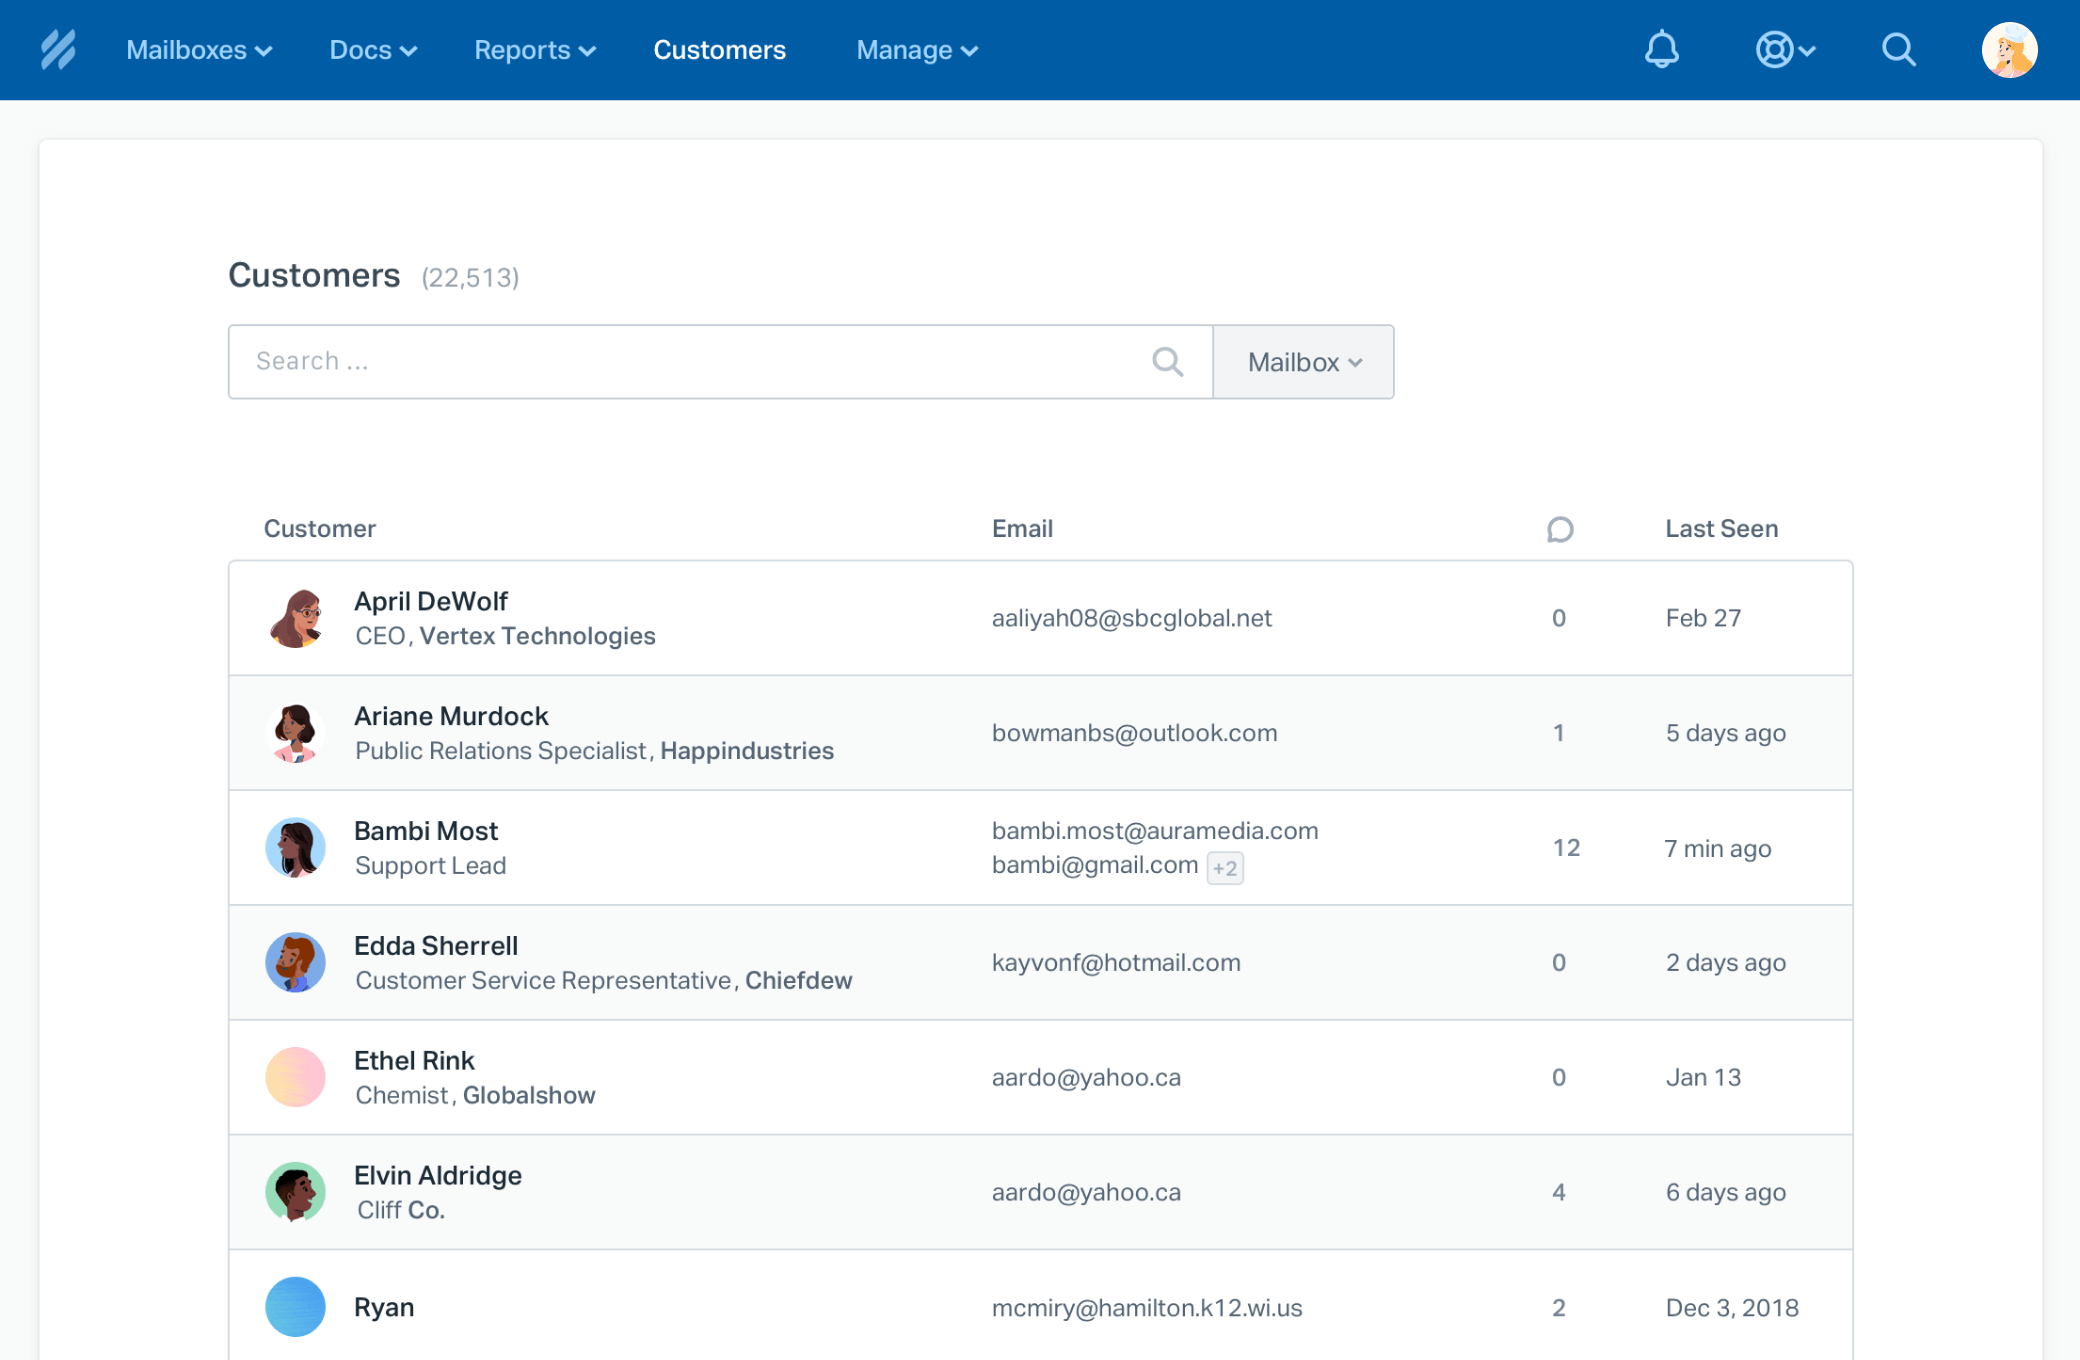Show Bambi Most's +2 more emails
The height and width of the screenshot is (1360, 2080).
1225,868
